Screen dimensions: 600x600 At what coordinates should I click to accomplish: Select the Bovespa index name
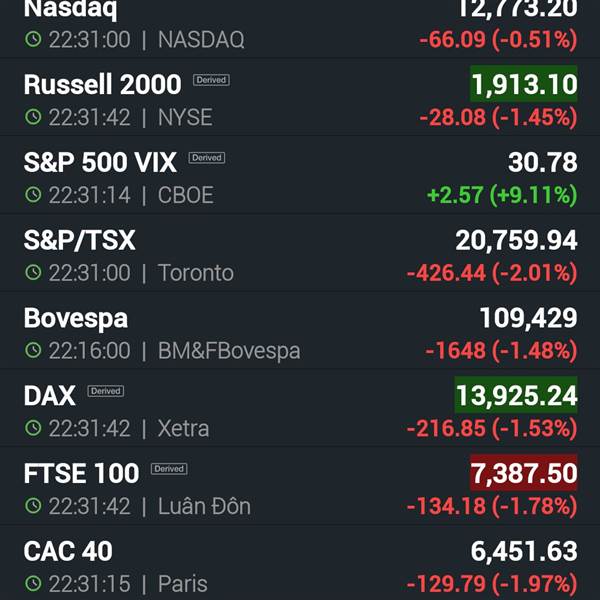[75, 318]
